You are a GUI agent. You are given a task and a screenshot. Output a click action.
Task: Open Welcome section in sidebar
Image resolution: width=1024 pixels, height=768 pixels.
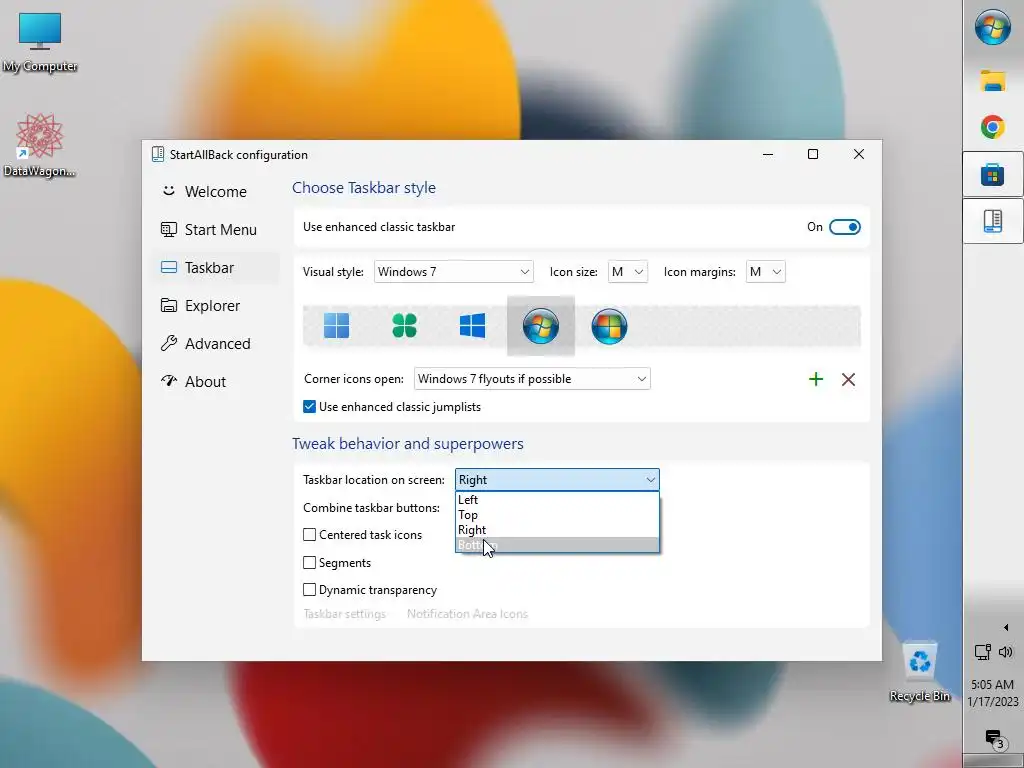pos(216,191)
